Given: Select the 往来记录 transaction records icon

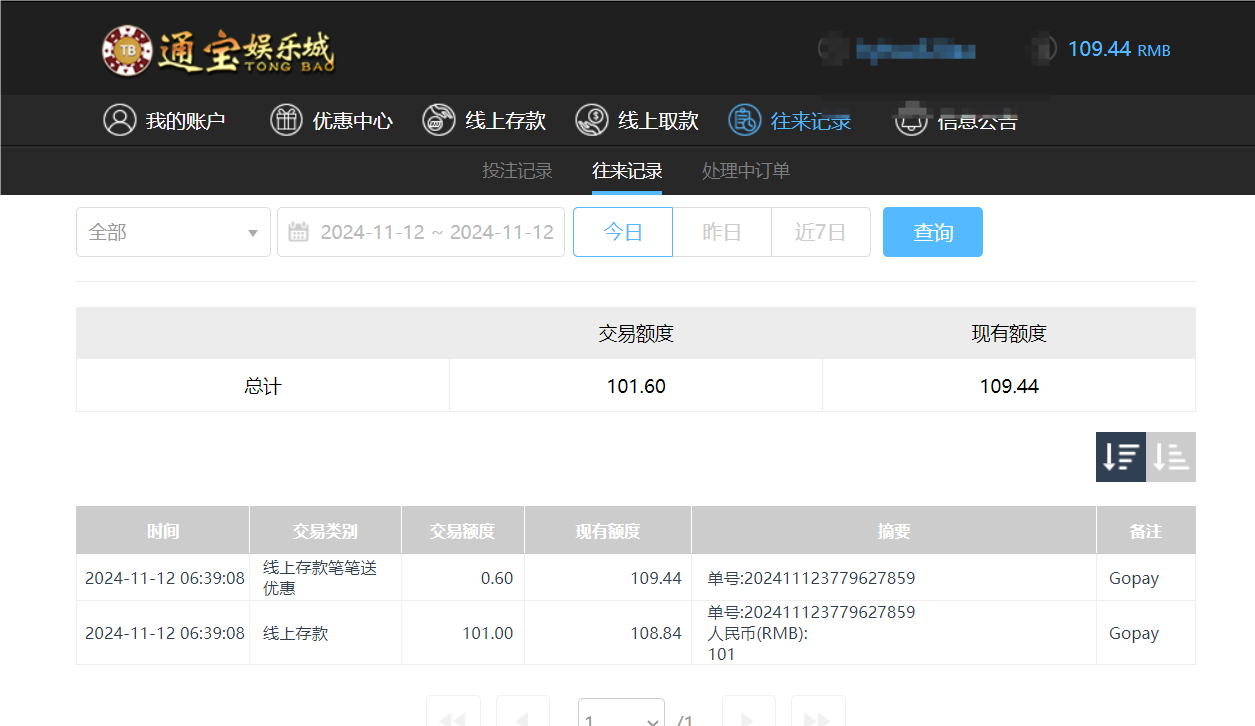Looking at the screenshot, I should click(743, 120).
